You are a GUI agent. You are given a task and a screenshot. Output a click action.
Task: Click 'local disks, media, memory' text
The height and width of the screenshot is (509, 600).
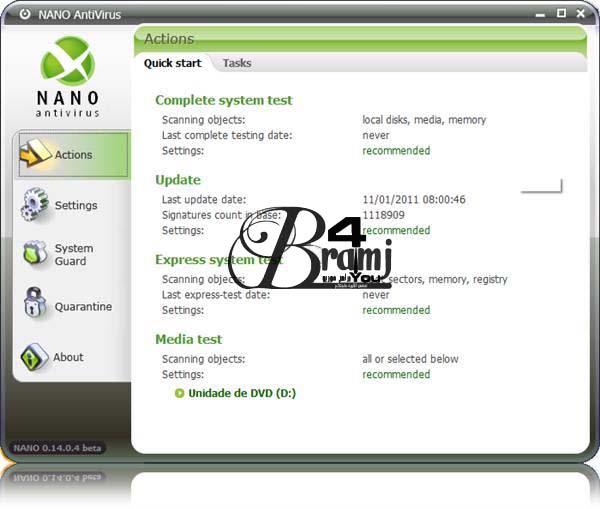point(424,120)
